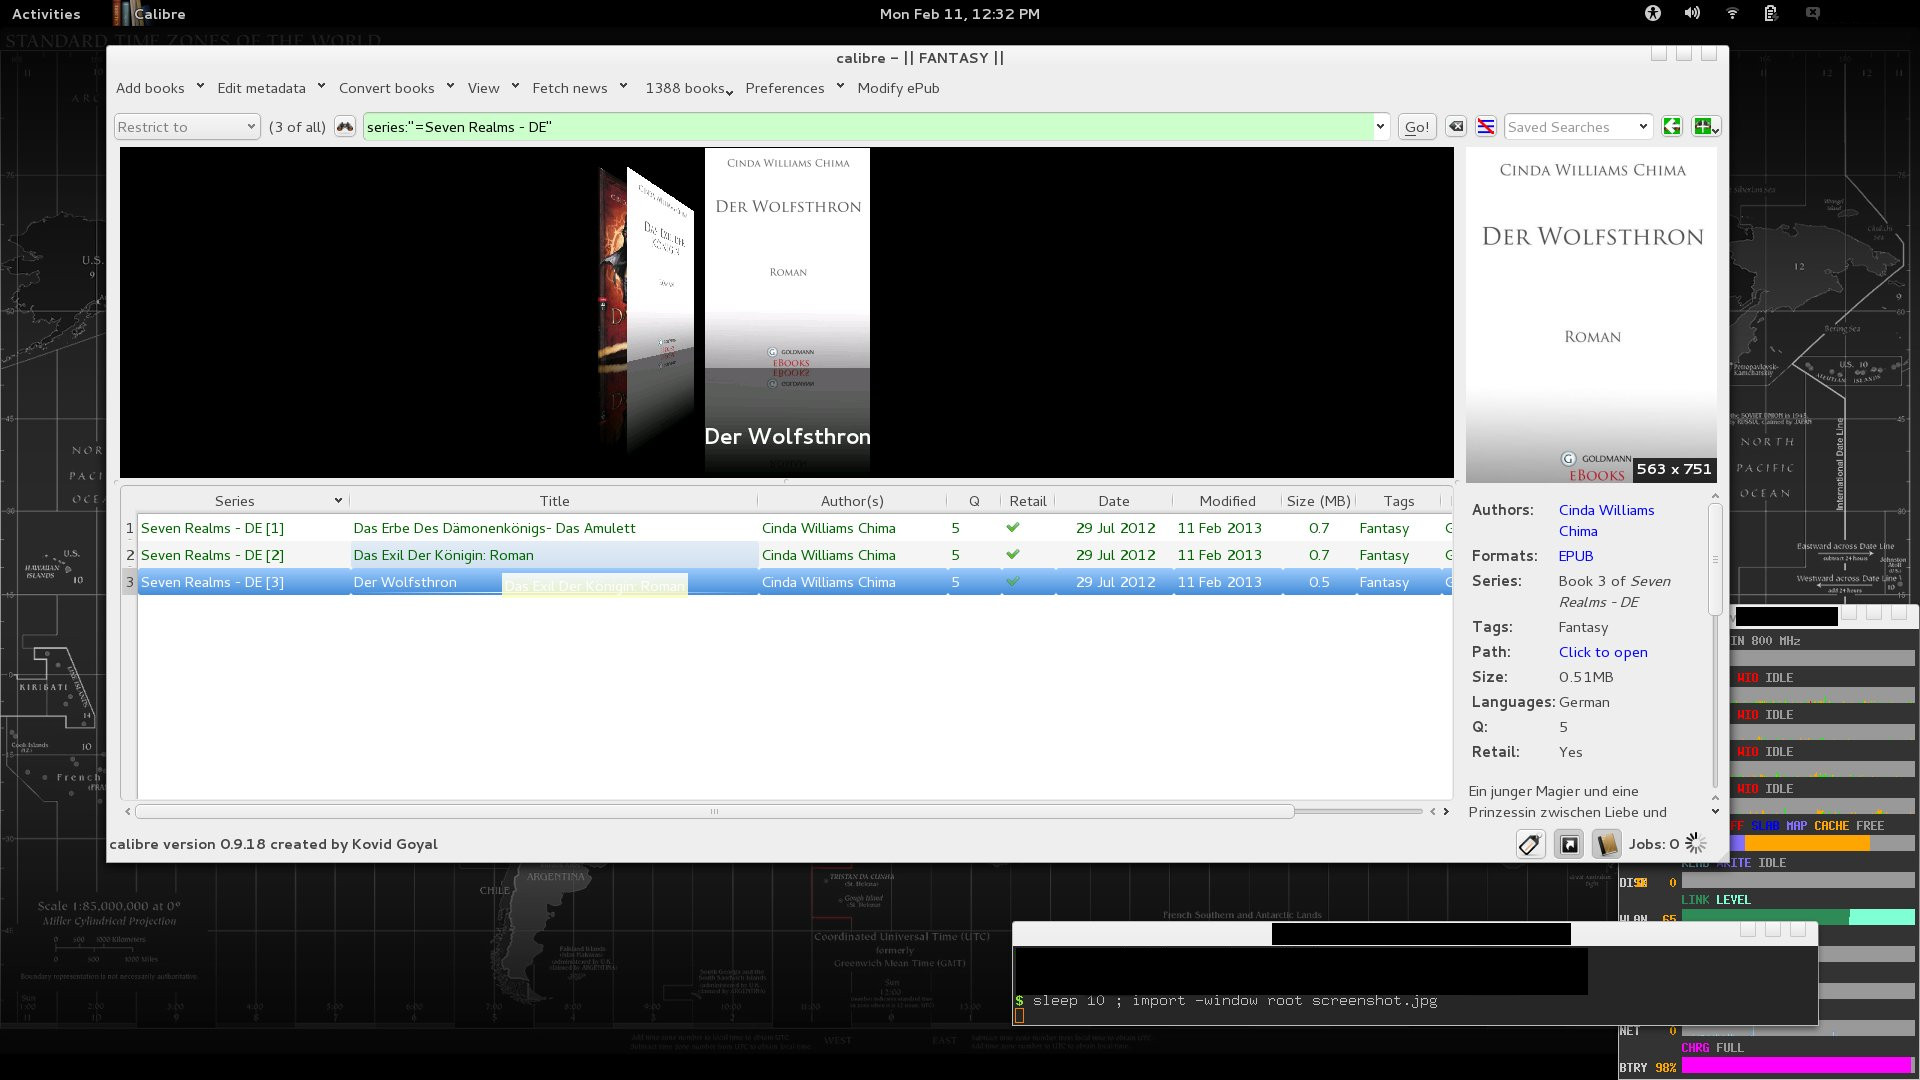Viewport: 1920px width, 1080px height.
Task: Open the Restrict to dropdown
Action: tap(187, 127)
